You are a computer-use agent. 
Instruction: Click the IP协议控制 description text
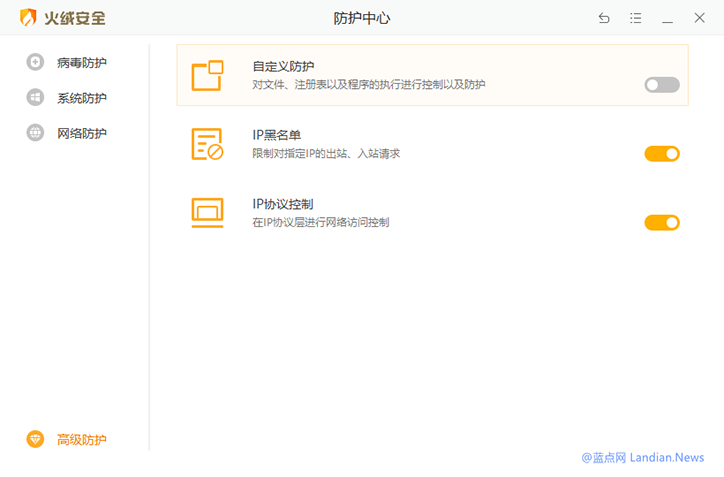320,222
